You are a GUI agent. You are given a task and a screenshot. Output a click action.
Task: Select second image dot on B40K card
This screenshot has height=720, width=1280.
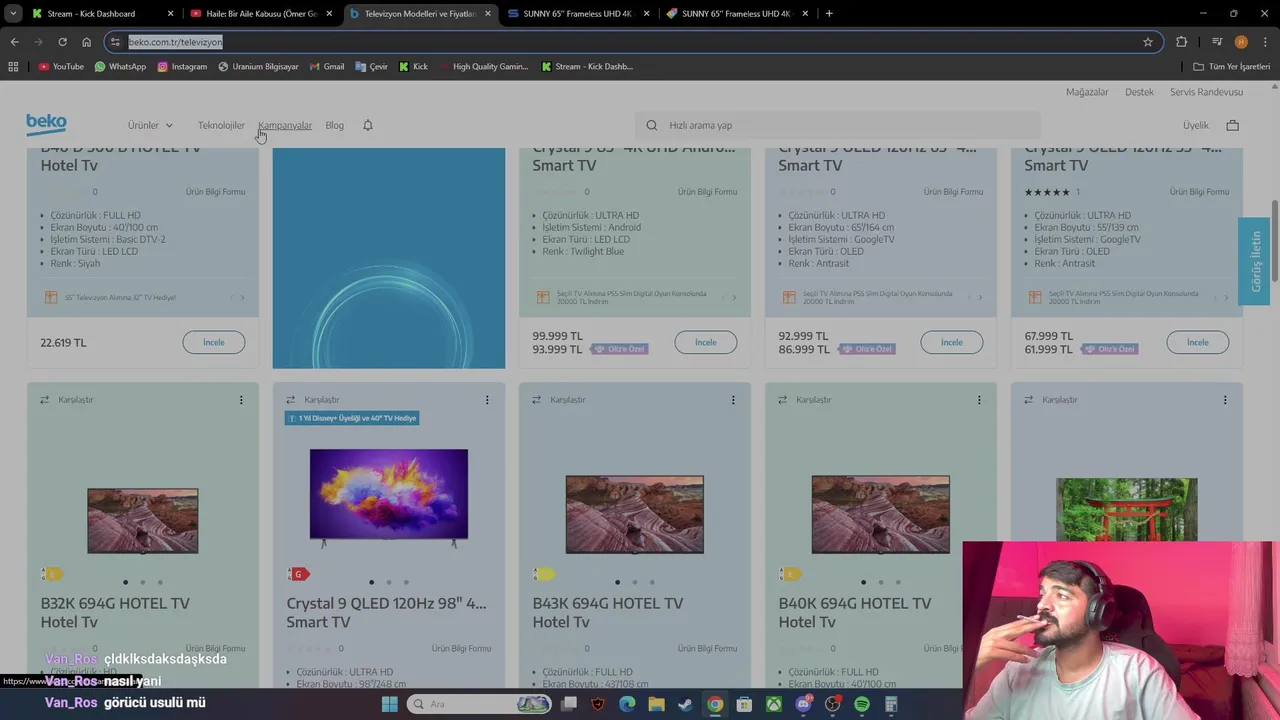(880, 582)
